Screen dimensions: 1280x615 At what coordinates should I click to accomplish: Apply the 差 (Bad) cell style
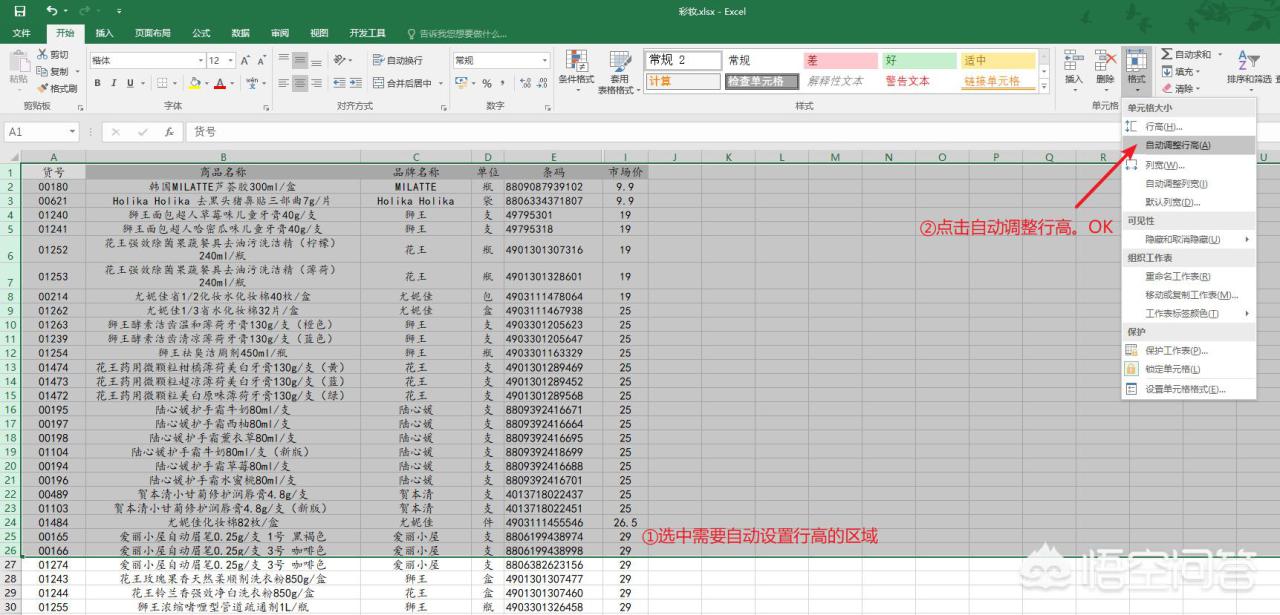click(x=840, y=61)
